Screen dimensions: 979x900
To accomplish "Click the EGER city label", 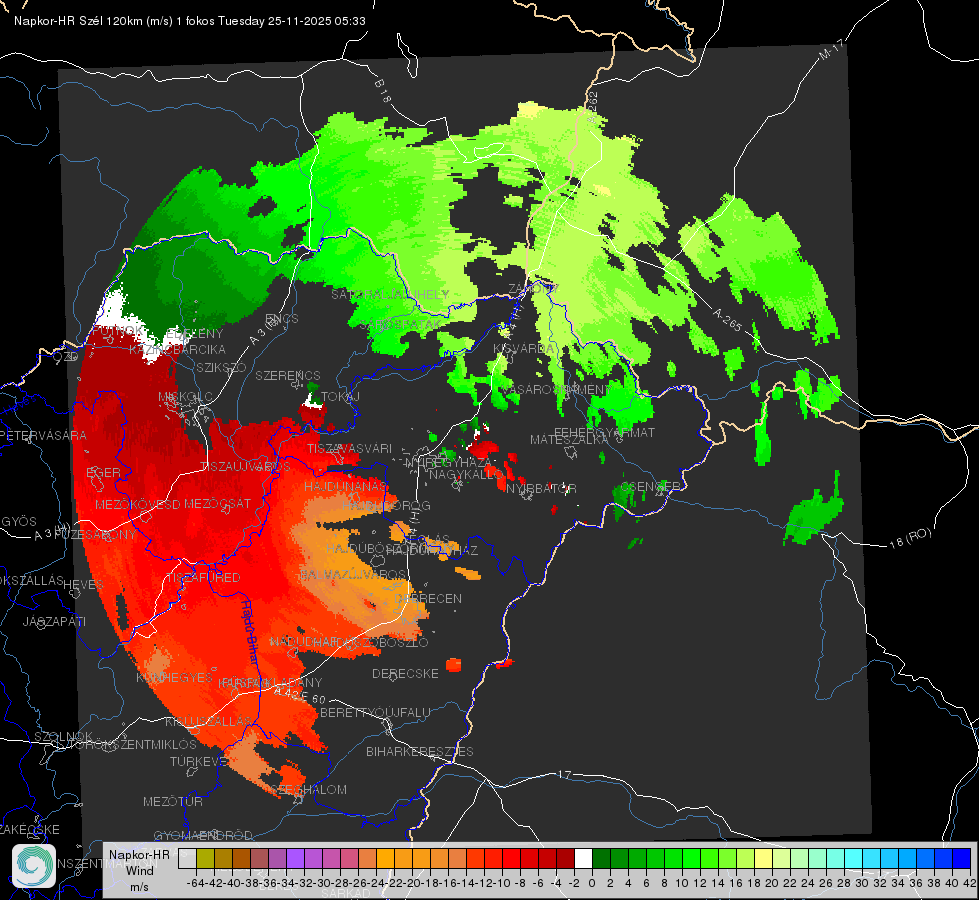I will [103, 473].
